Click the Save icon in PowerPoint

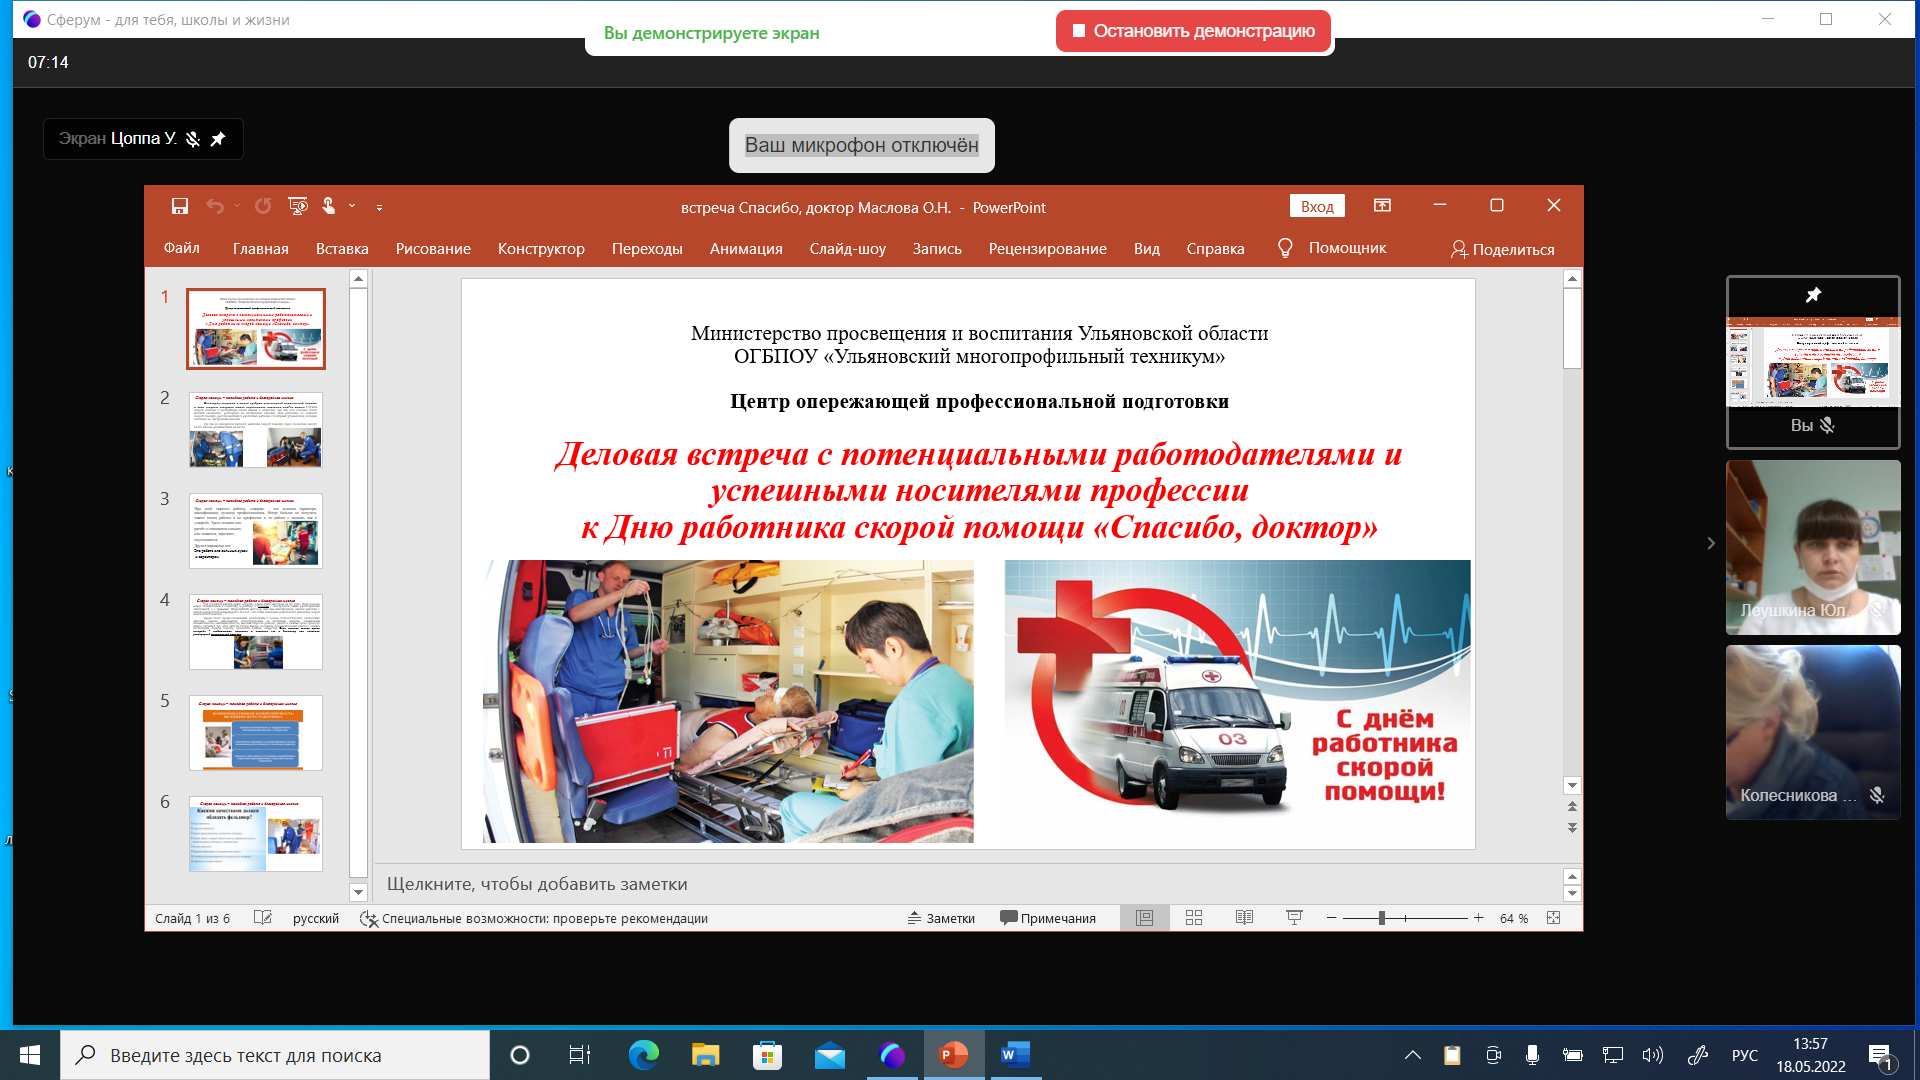click(180, 206)
